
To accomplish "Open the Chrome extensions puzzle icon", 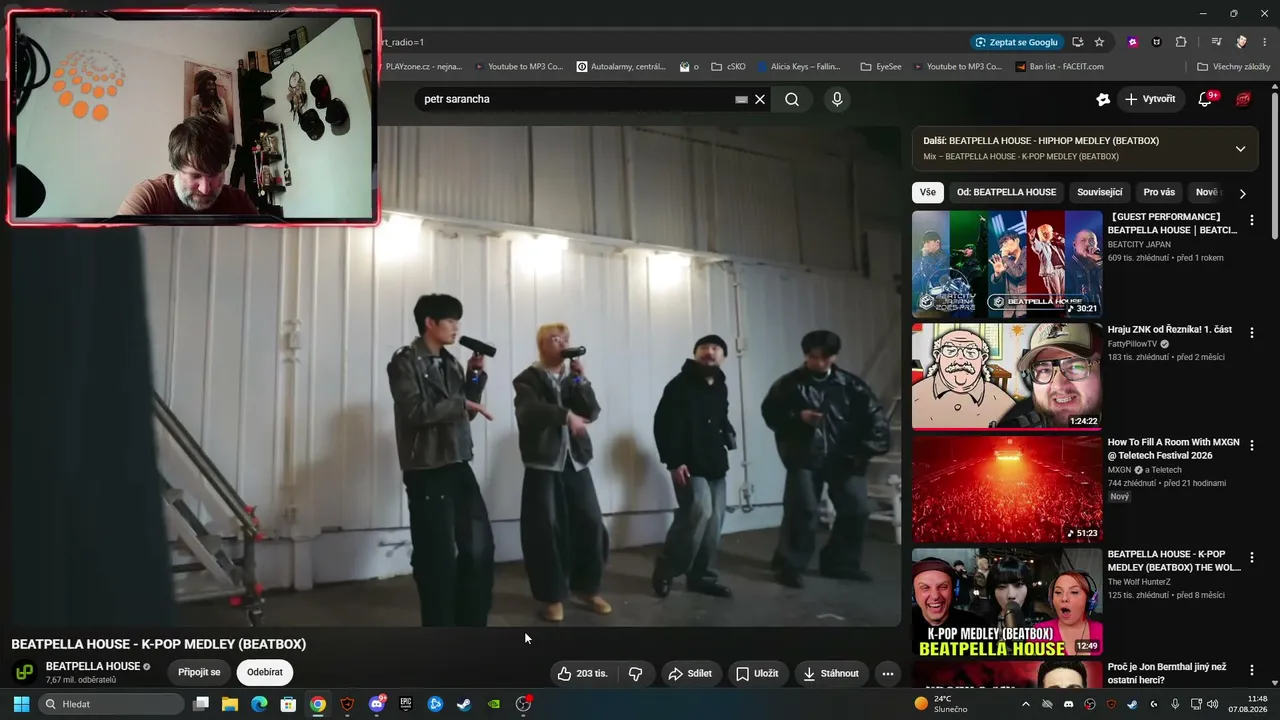I will click(x=1181, y=42).
